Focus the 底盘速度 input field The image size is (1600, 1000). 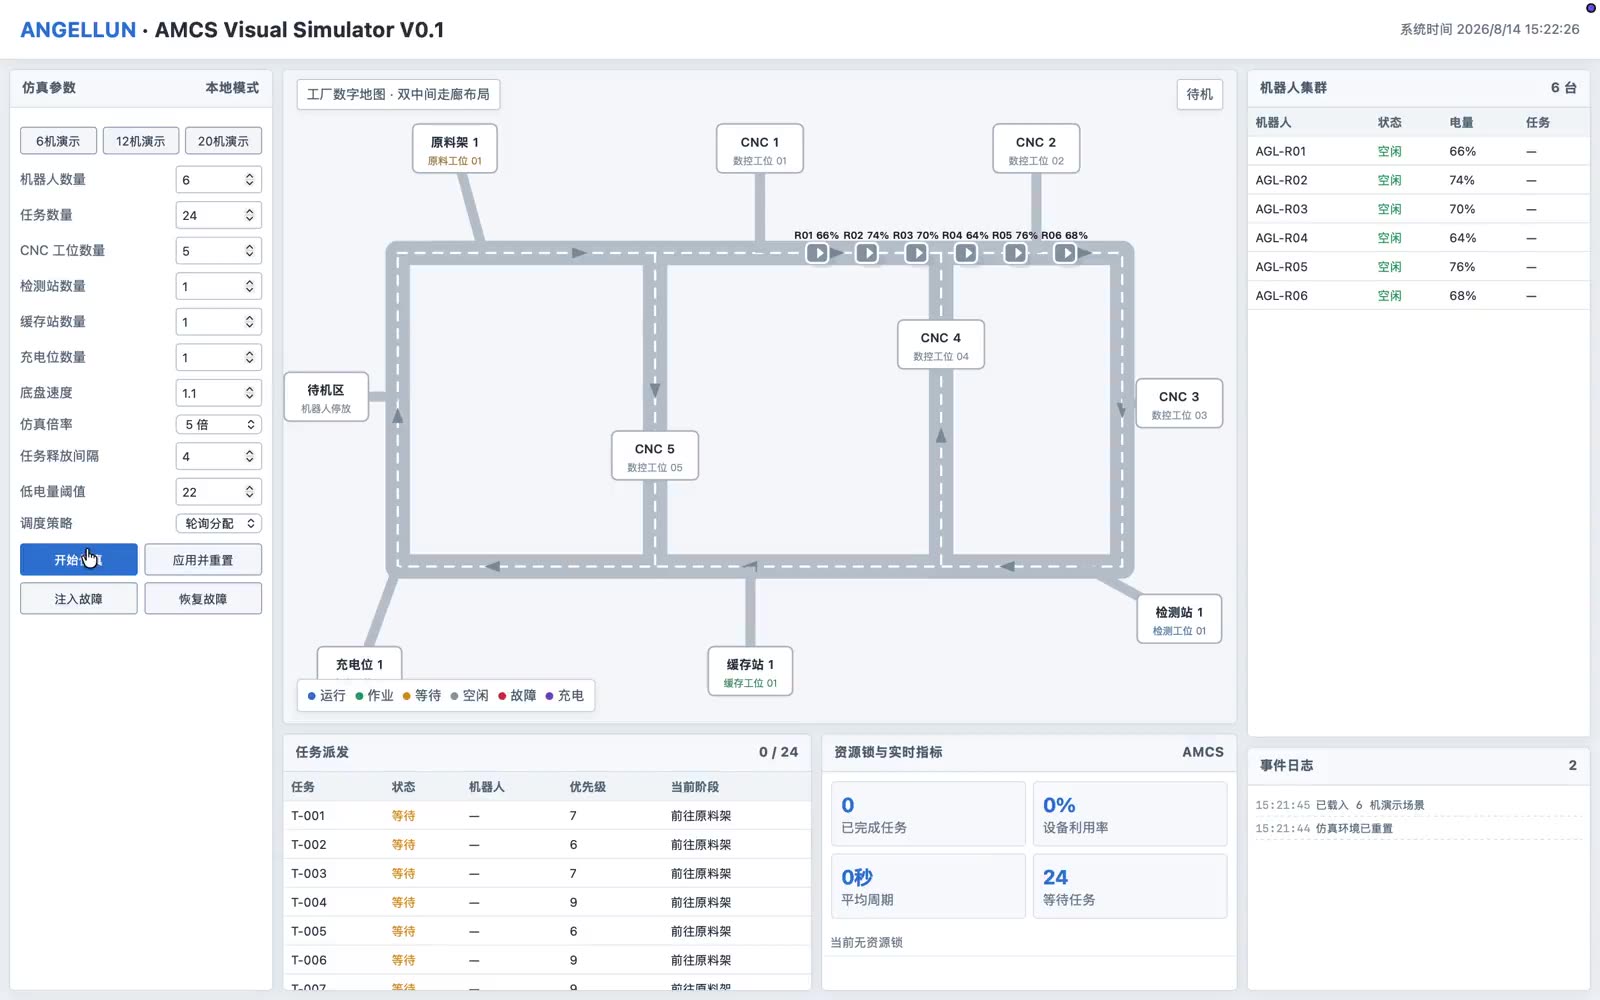tap(219, 393)
